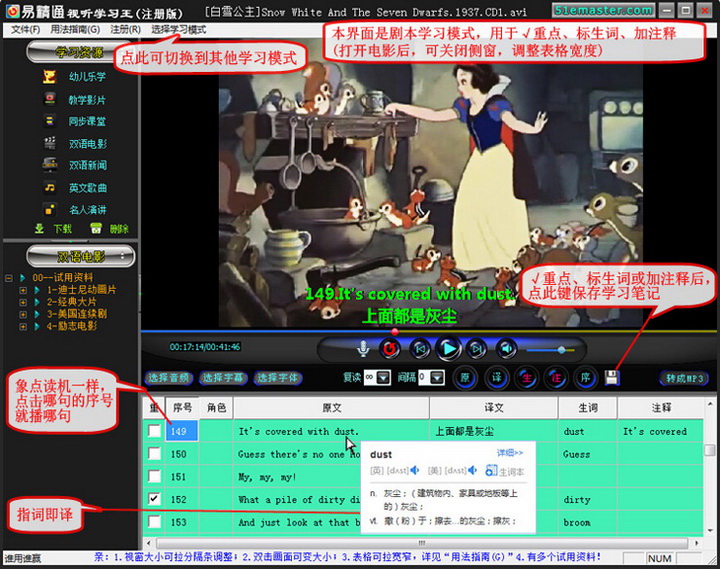Toggle the 原 original text button
This screenshot has width=720, height=569.
(465, 377)
